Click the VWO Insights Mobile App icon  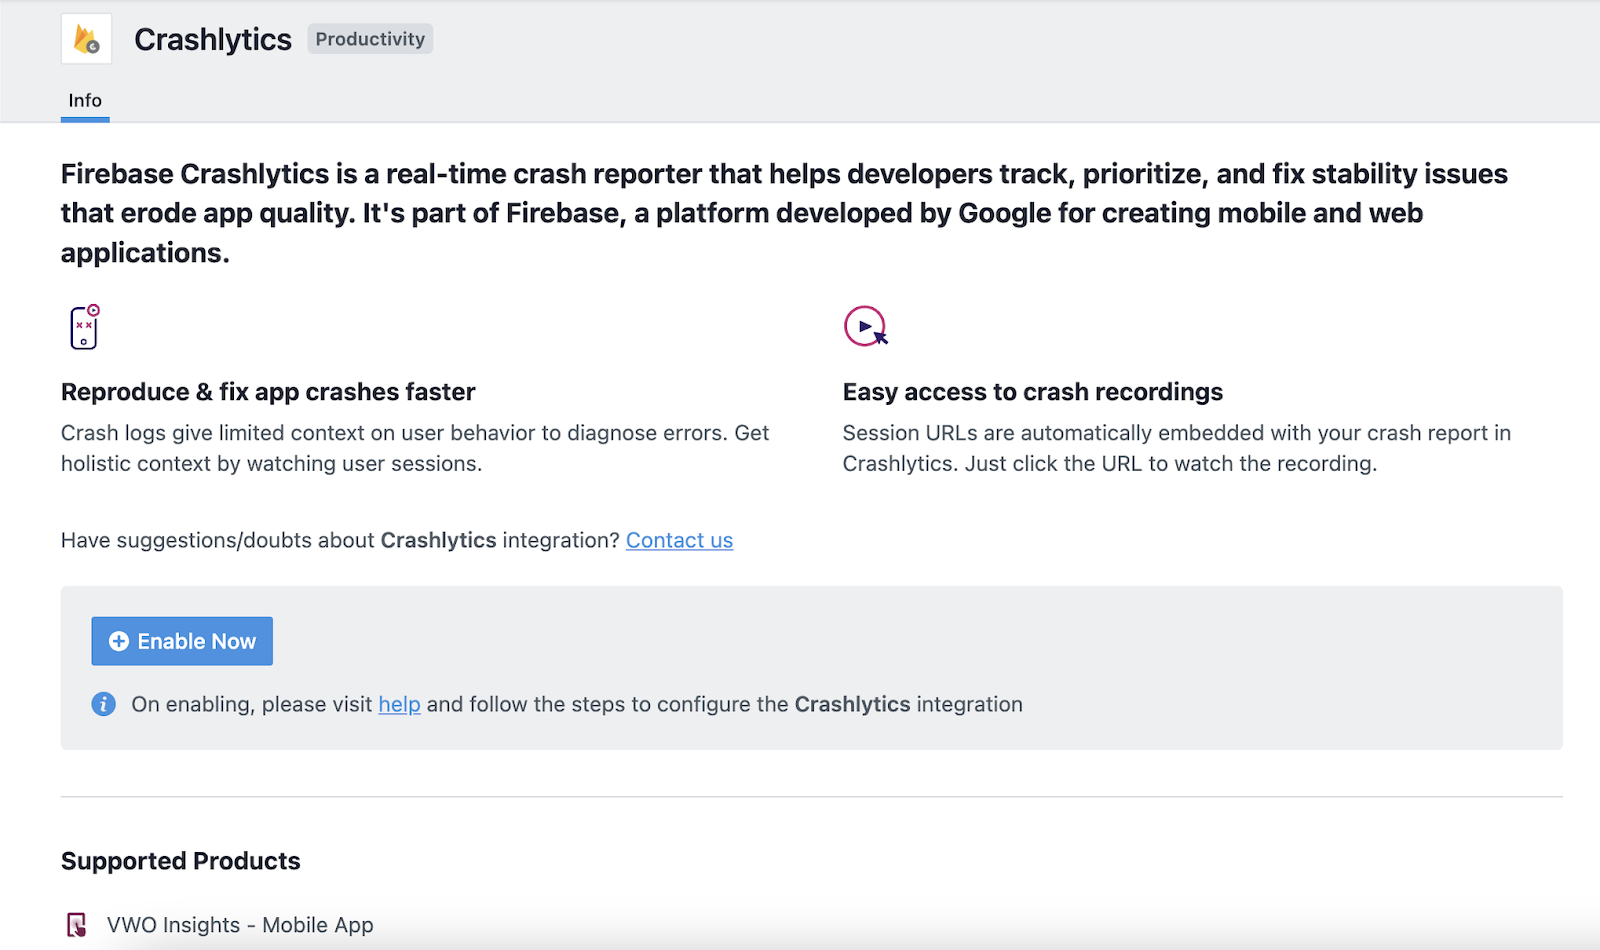click(77, 925)
